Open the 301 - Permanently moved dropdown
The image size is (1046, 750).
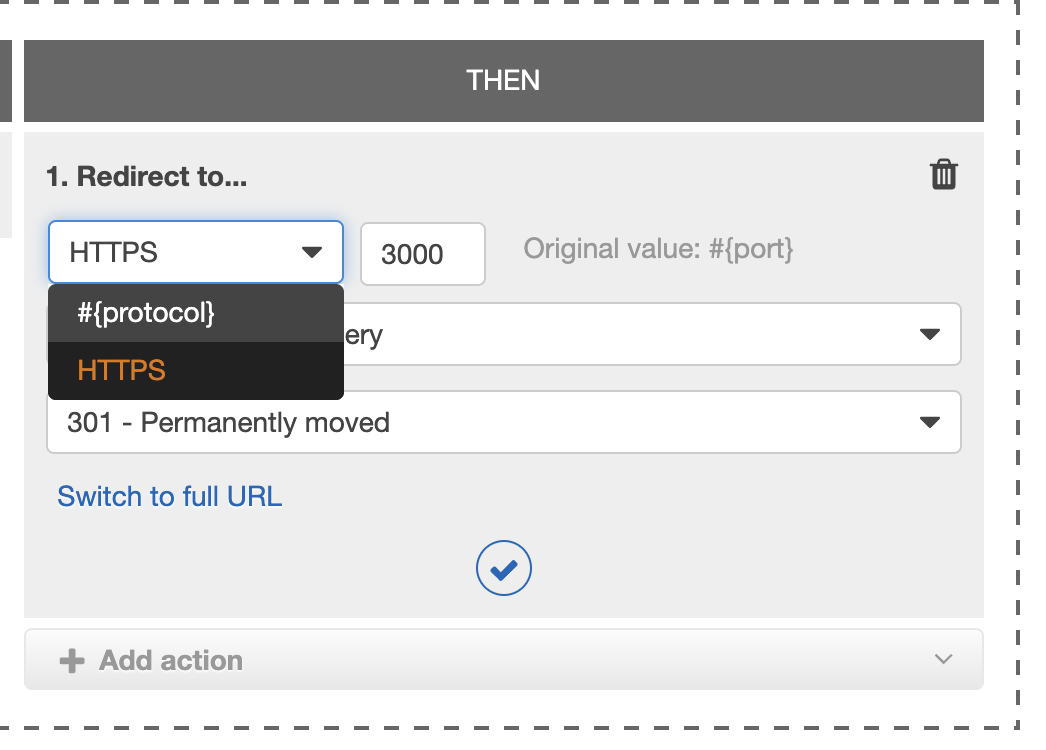pos(504,422)
